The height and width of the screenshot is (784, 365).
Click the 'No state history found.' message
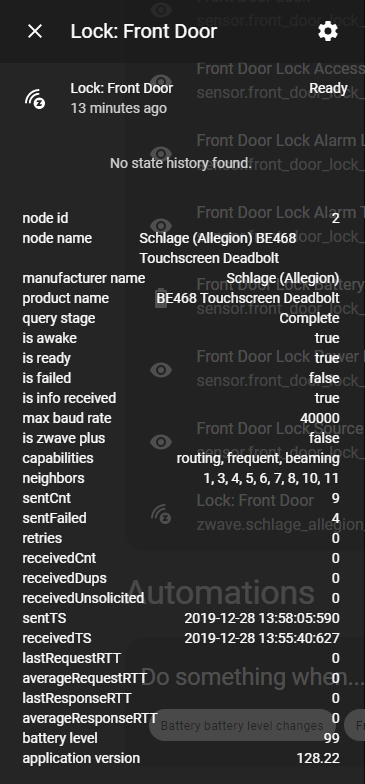pyautogui.click(x=180, y=163)
